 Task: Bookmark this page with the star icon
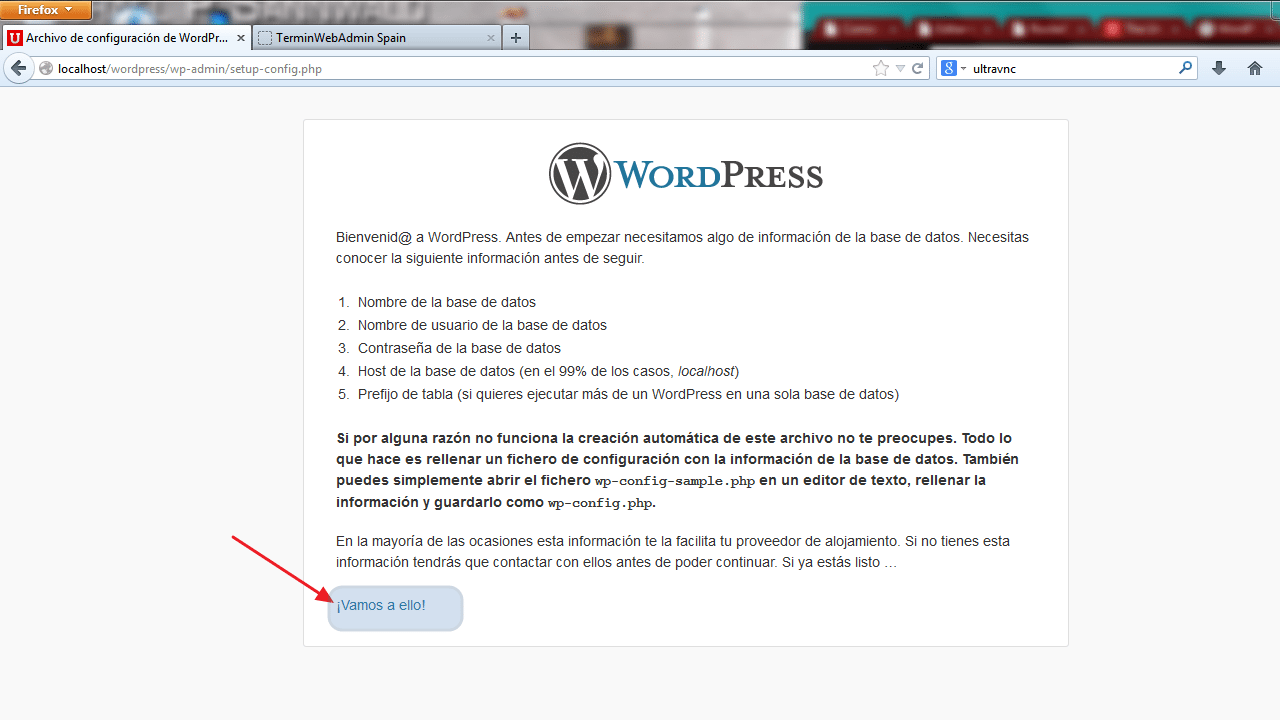880,69
